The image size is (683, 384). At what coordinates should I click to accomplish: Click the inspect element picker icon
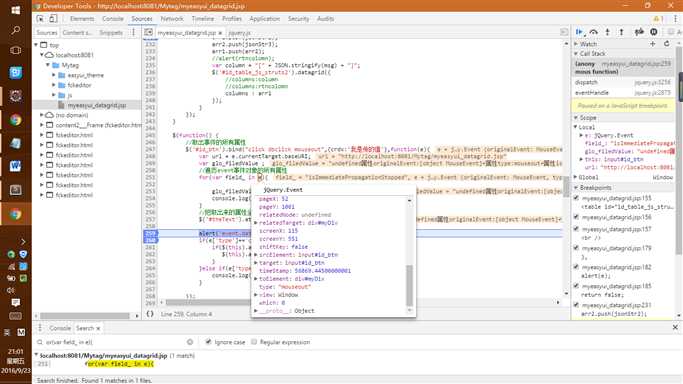(40, 19)
